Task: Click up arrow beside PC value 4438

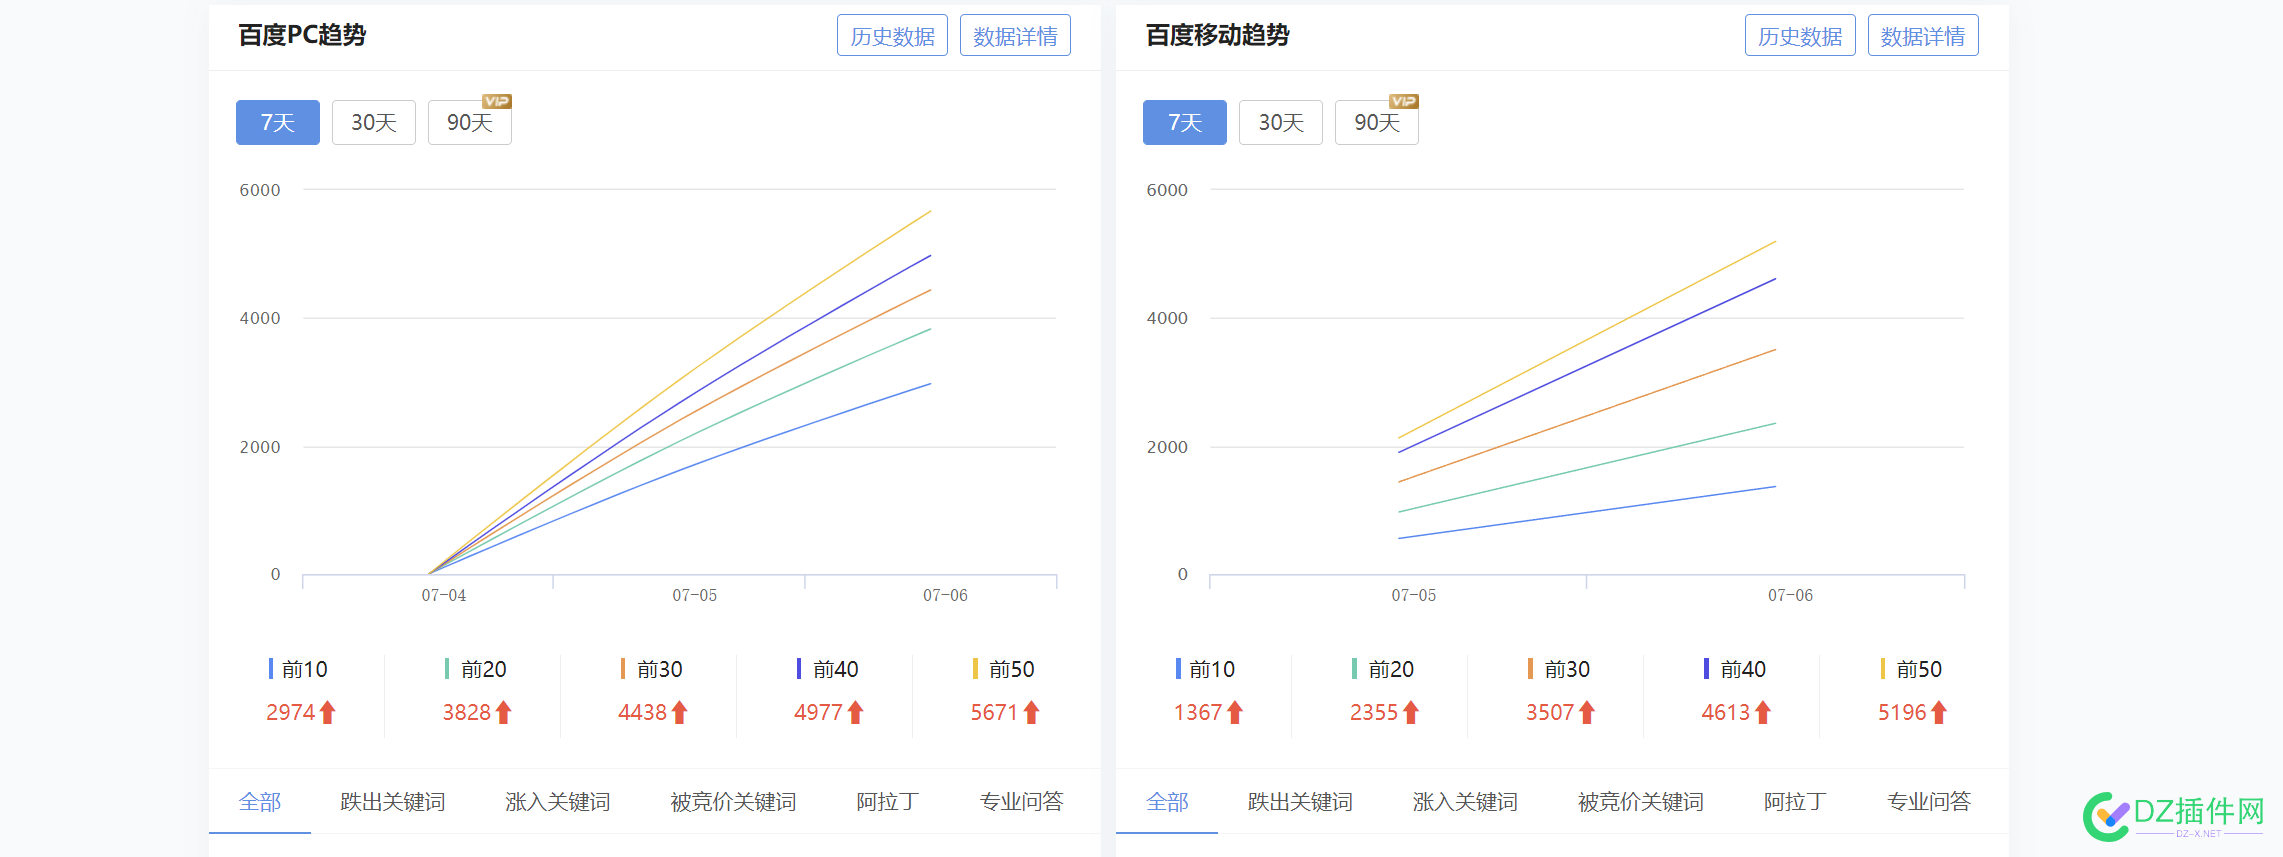Action: tap(680, 712)
